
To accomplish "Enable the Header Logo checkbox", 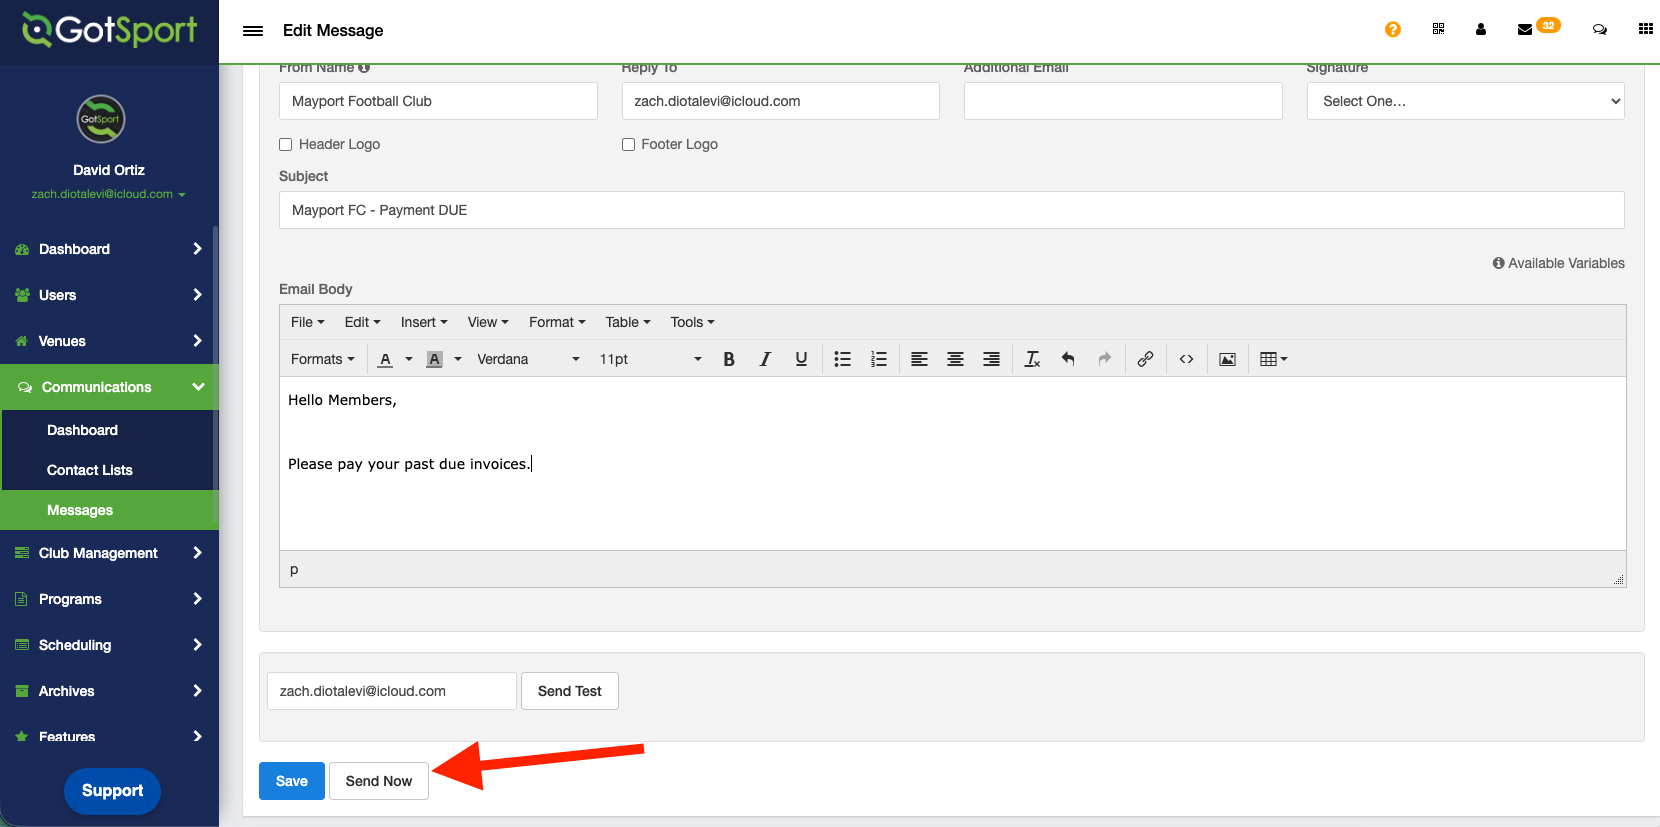I will click(x=286, y=144).
